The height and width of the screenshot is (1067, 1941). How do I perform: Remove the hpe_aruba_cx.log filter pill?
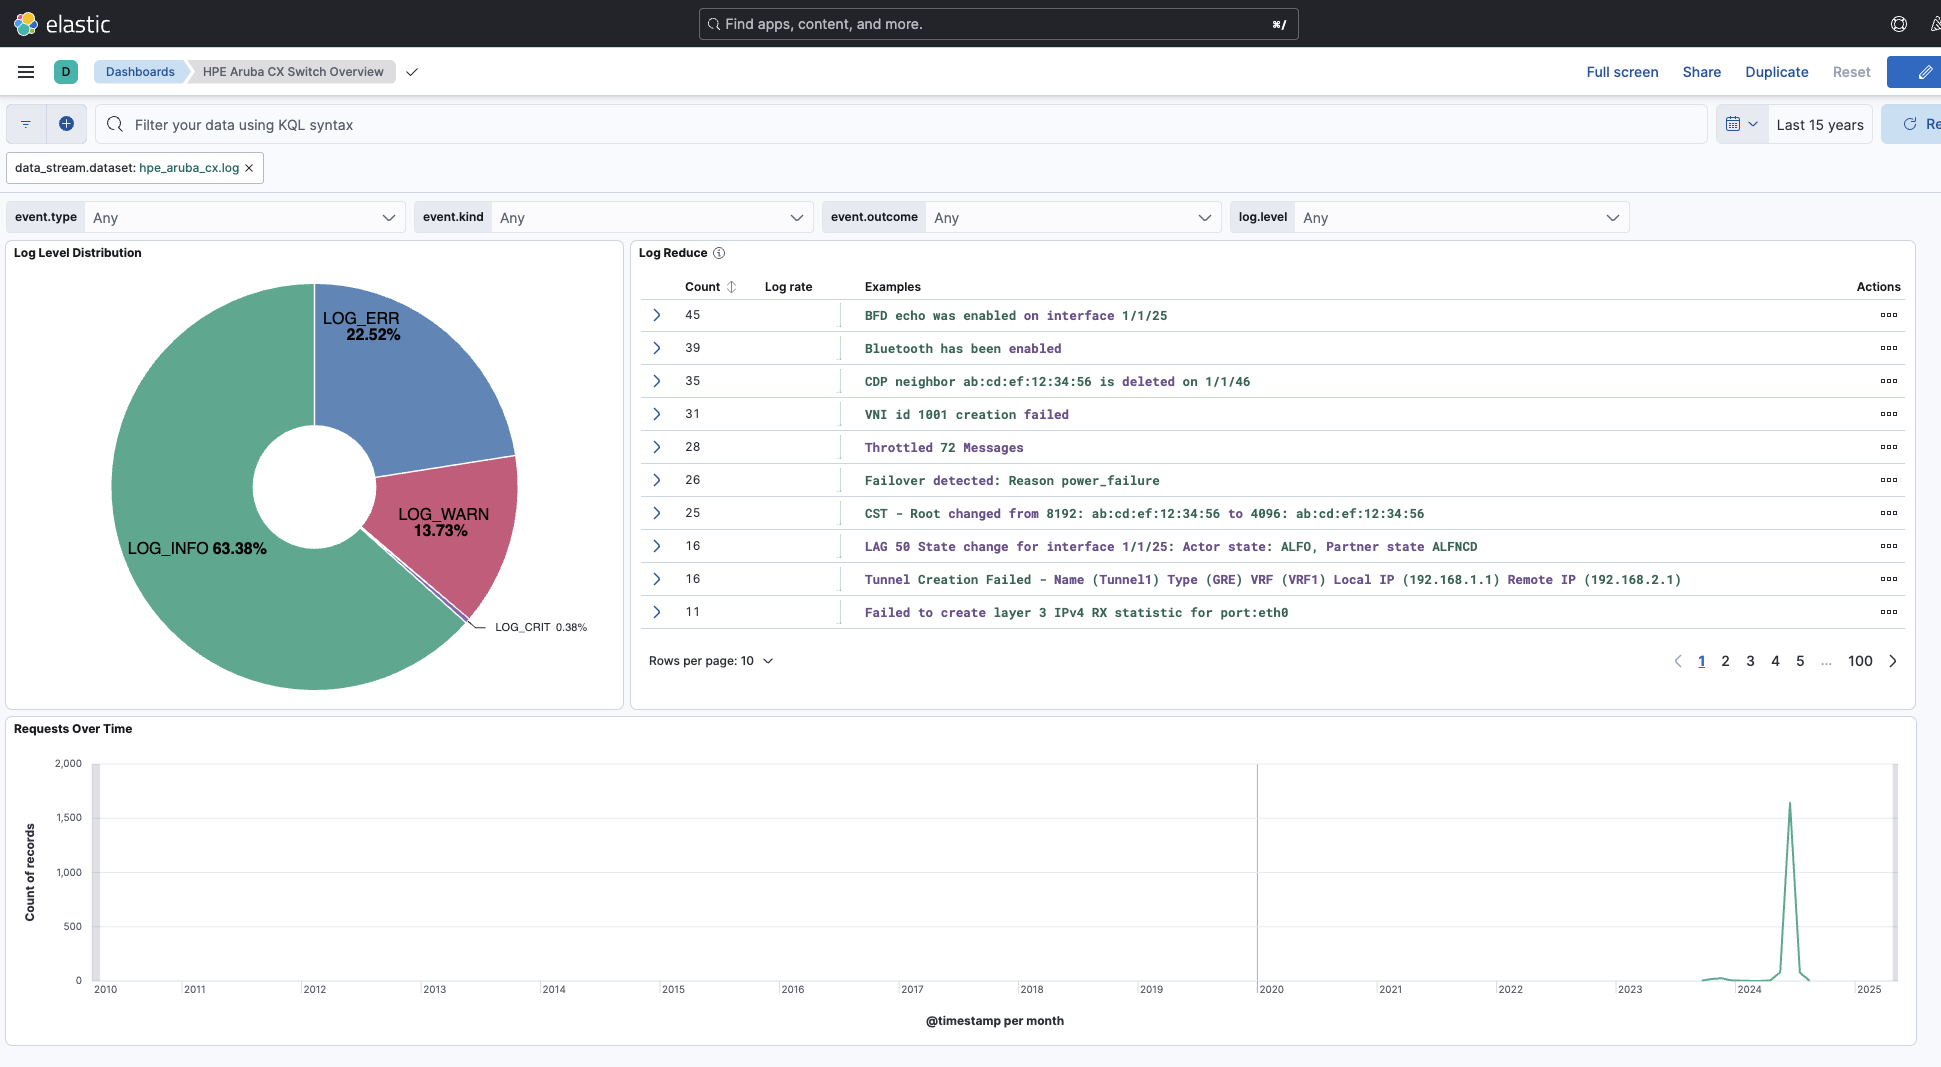point(249,167)
